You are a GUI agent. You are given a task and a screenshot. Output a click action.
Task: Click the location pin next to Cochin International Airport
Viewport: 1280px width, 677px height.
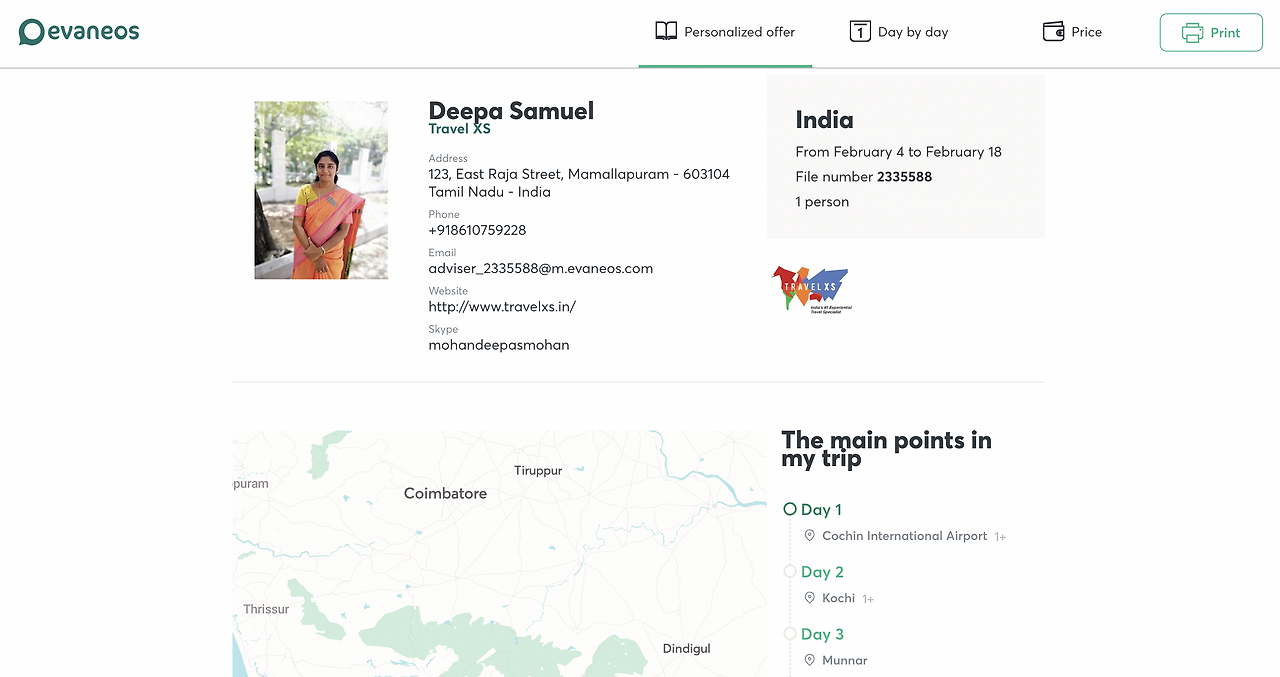pos(810,536)
